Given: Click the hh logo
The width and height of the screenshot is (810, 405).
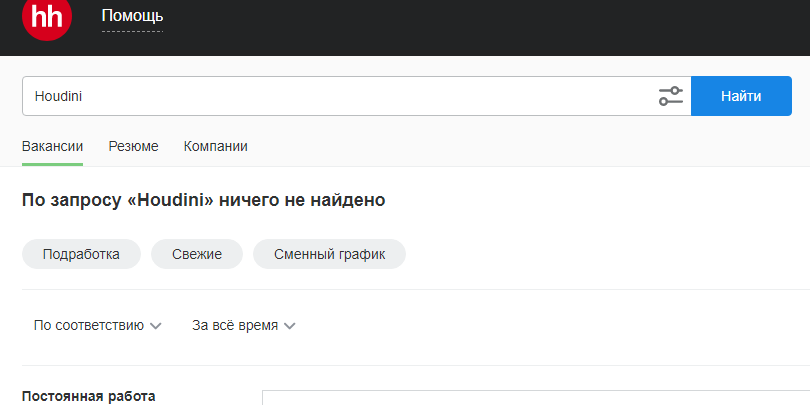Looking at the screenshot, I should 47,17.
